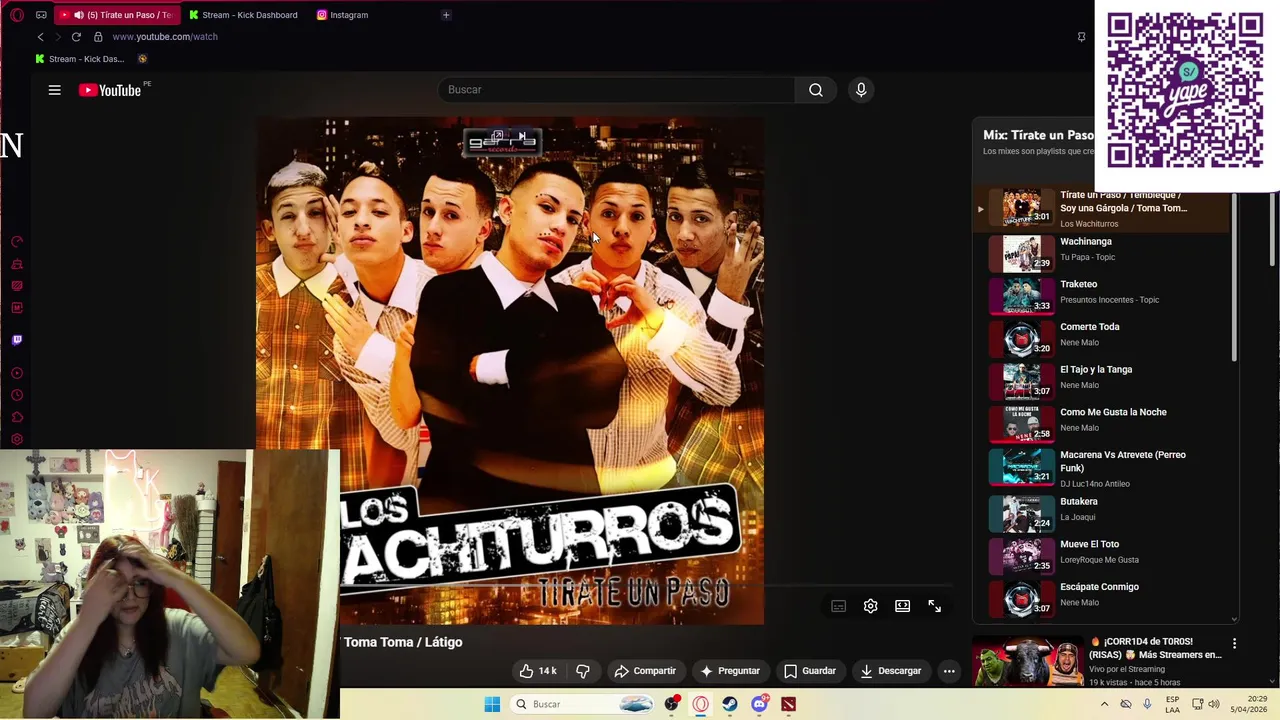This screenshot has height=720, width=1280.
Task: Switch to the Instagram tab
Action: tap(343, 15)
